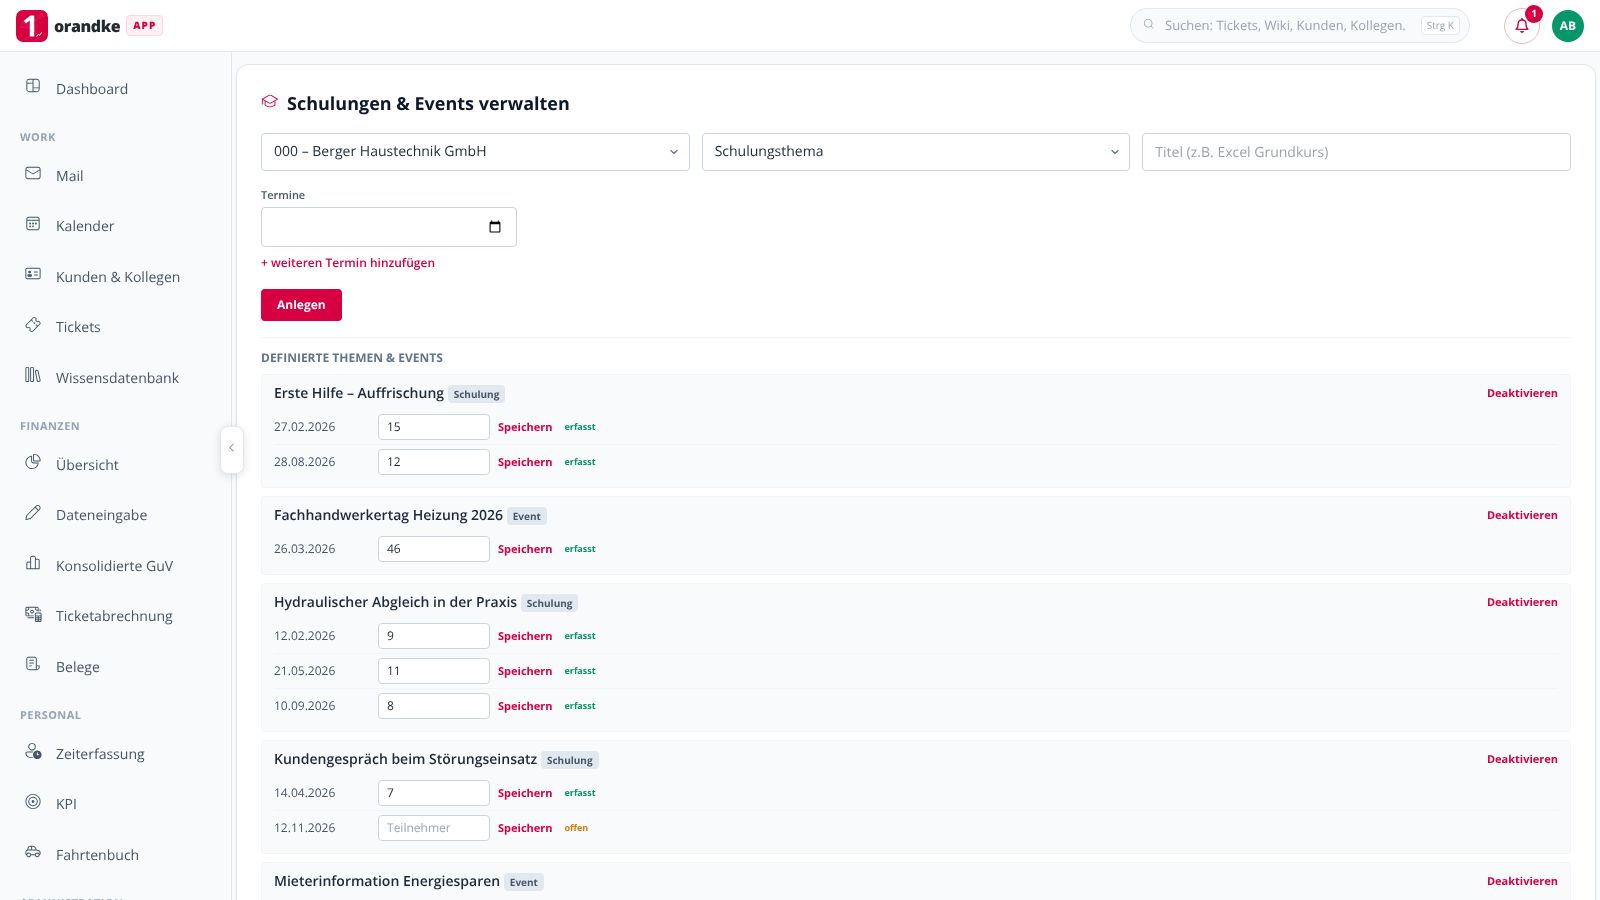Click the Anlegen button

coord(301,305)
